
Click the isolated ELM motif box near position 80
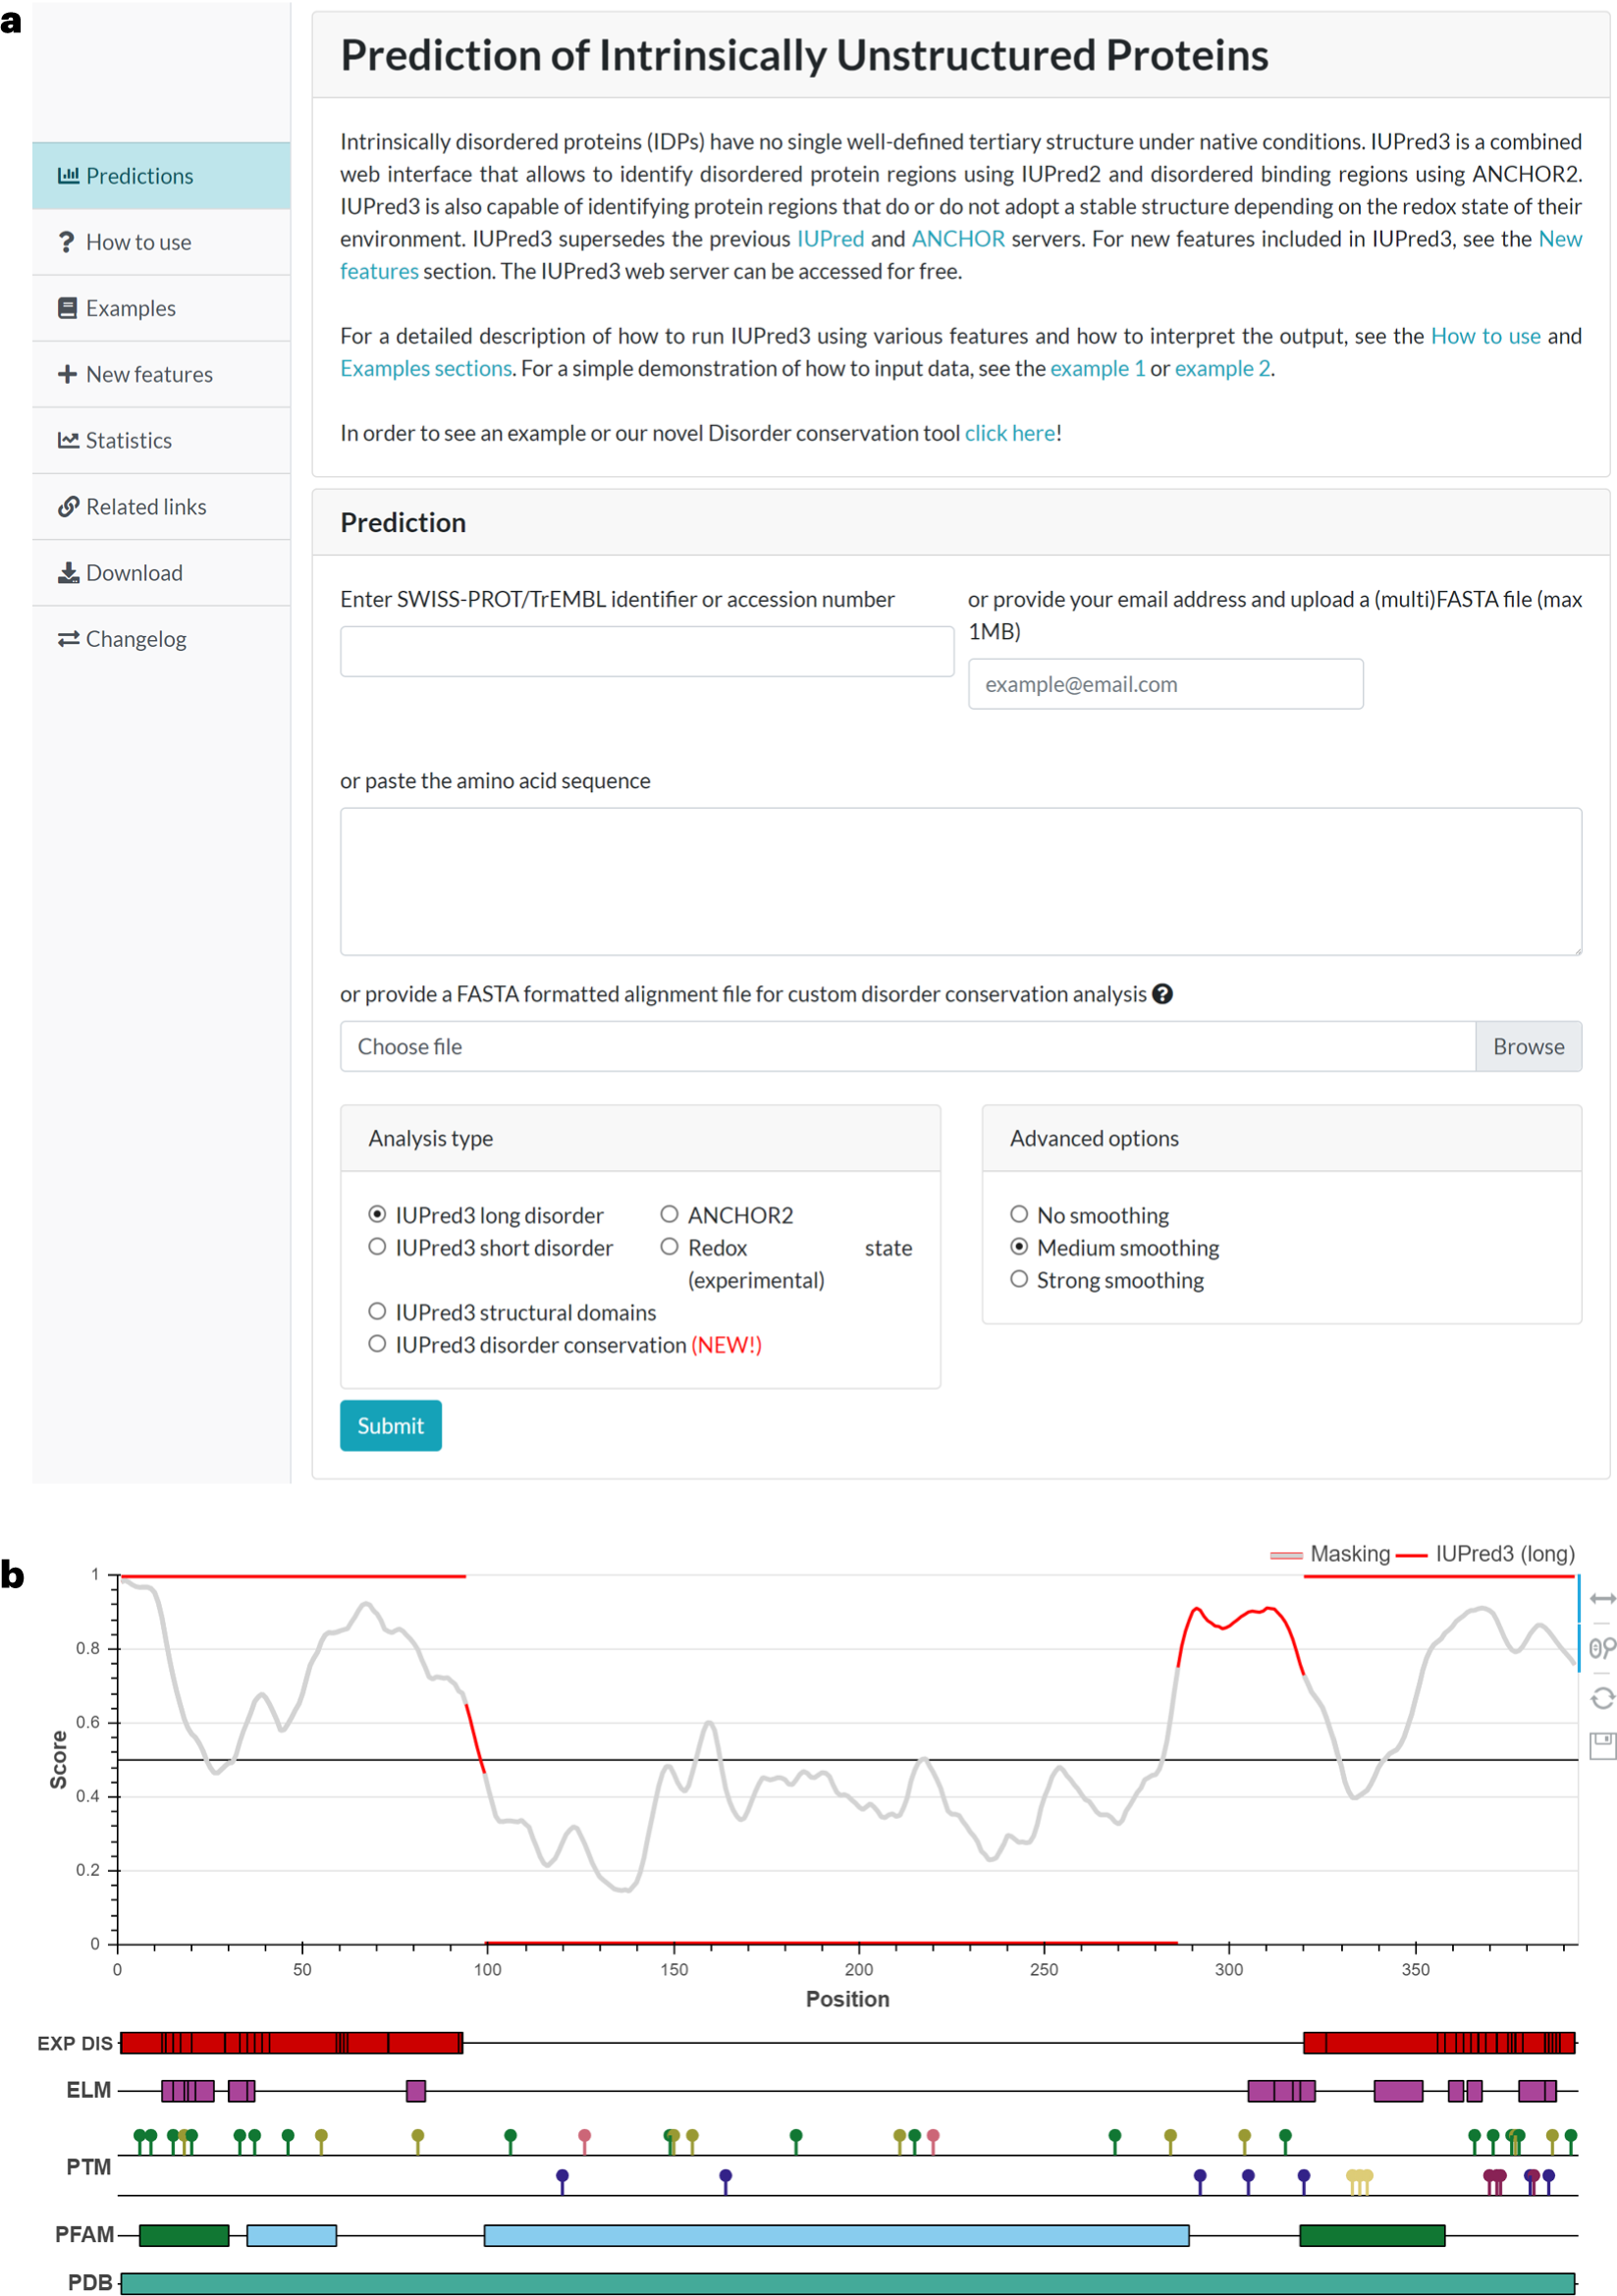416,2090
